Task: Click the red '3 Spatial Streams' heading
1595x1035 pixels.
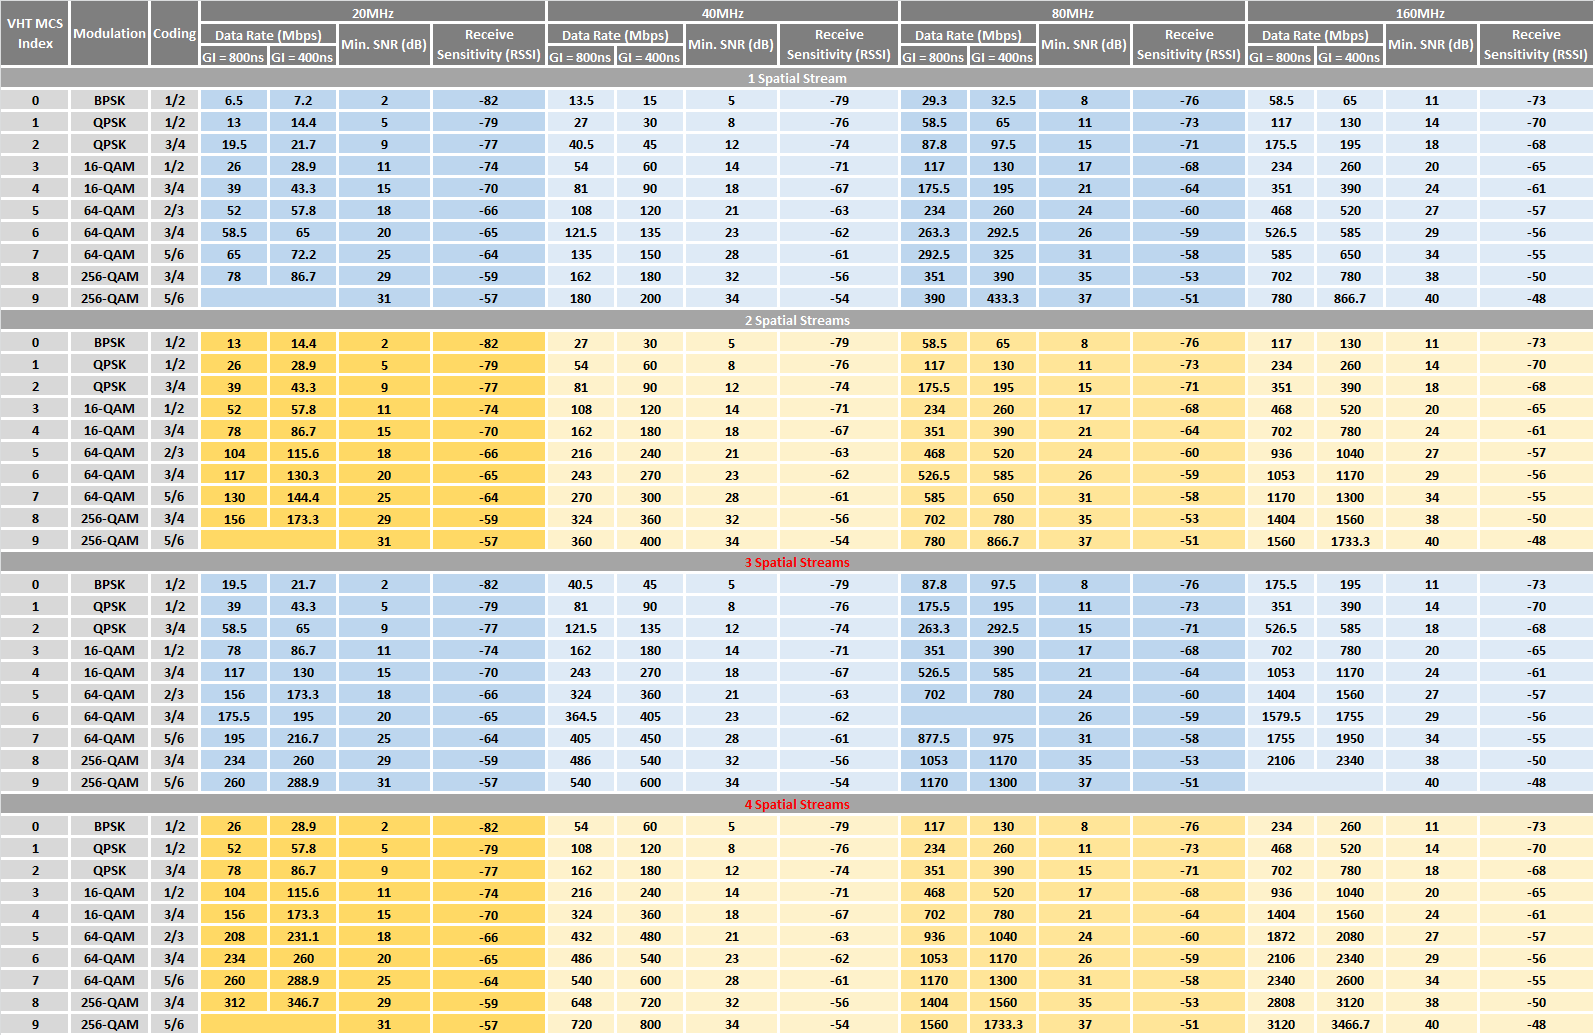Action: 797,562
